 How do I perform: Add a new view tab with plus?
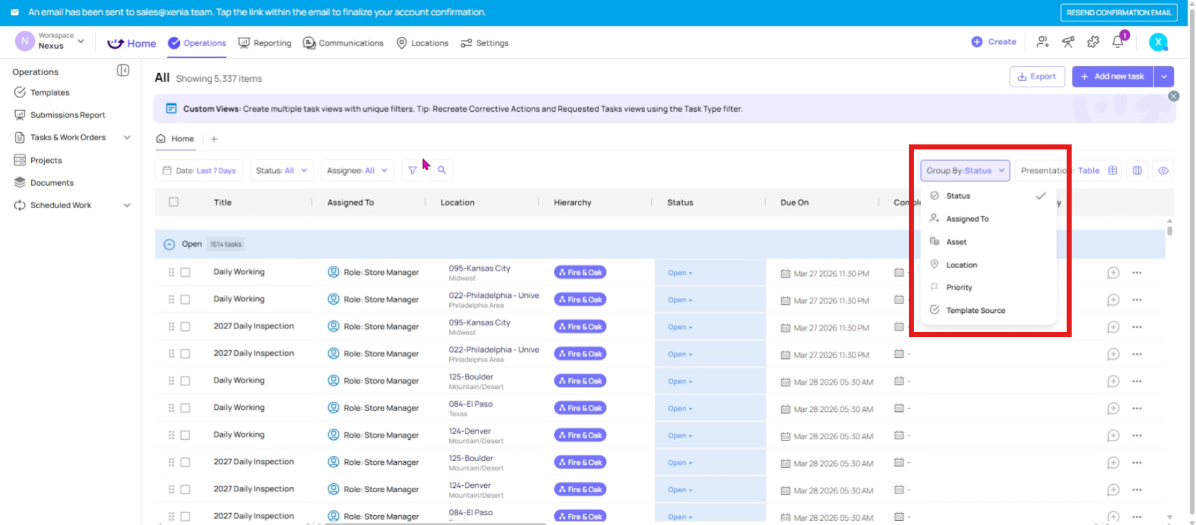pos(214,139)
